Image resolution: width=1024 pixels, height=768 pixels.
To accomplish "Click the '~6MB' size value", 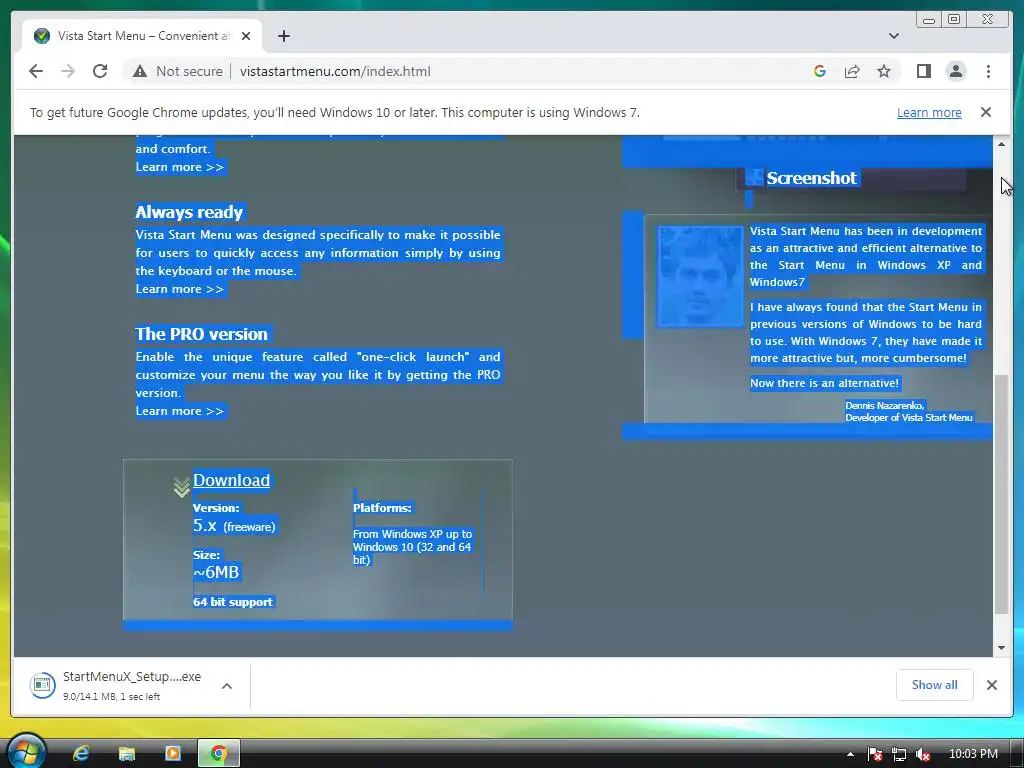I will point(216,572).
